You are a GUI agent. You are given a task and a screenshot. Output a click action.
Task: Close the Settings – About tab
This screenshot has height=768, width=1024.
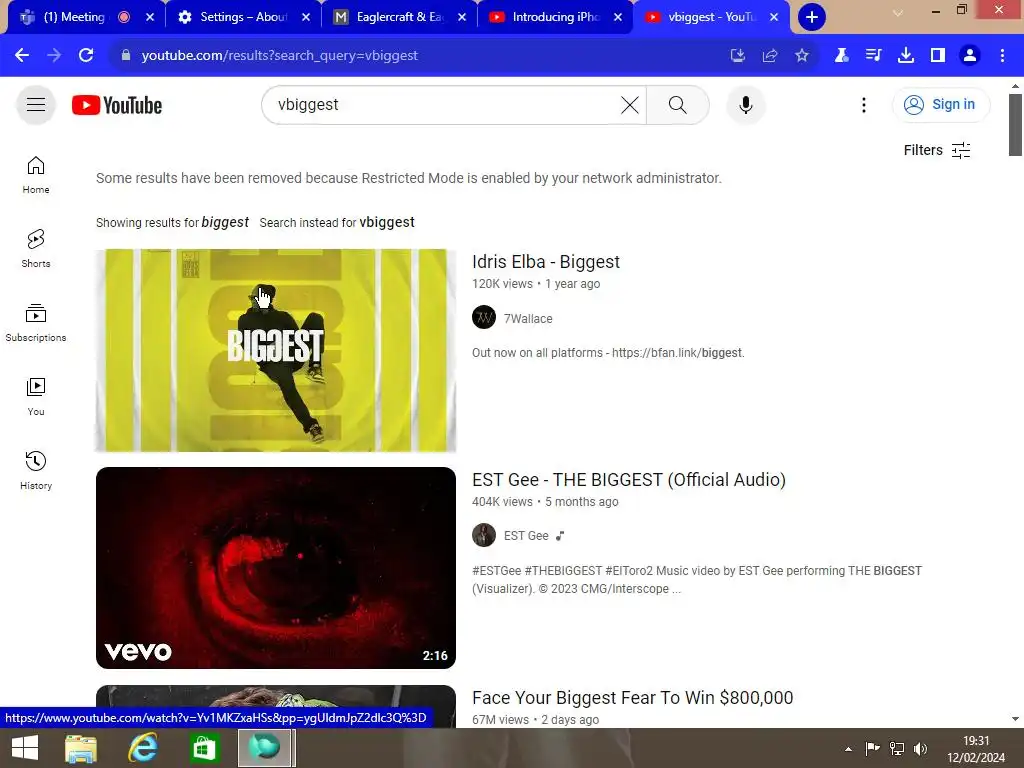[x=306, y=17]
